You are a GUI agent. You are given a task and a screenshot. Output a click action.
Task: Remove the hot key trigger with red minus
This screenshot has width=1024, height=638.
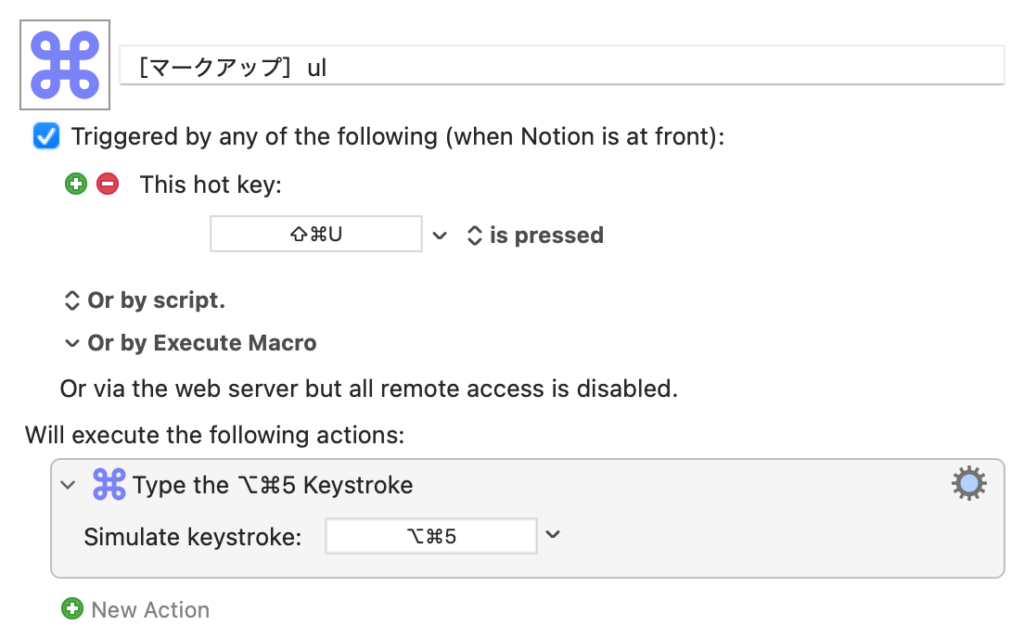[107, 184]
